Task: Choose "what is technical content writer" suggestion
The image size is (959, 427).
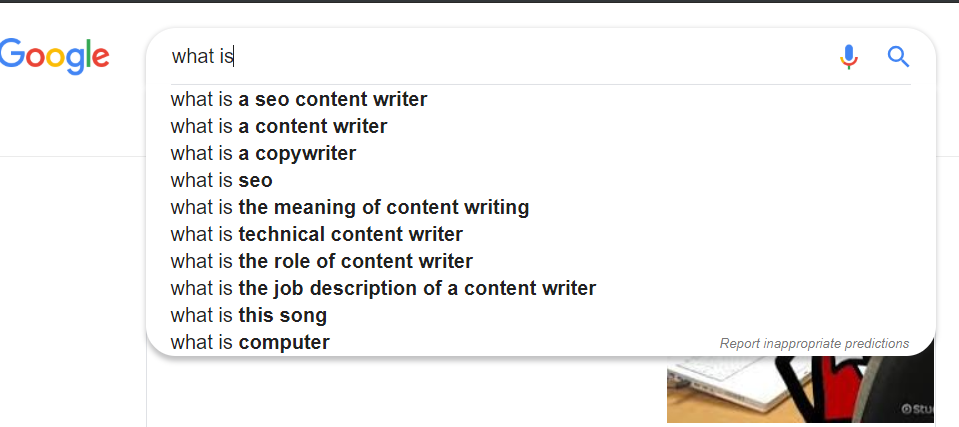Action: click(x=317, y=235)
